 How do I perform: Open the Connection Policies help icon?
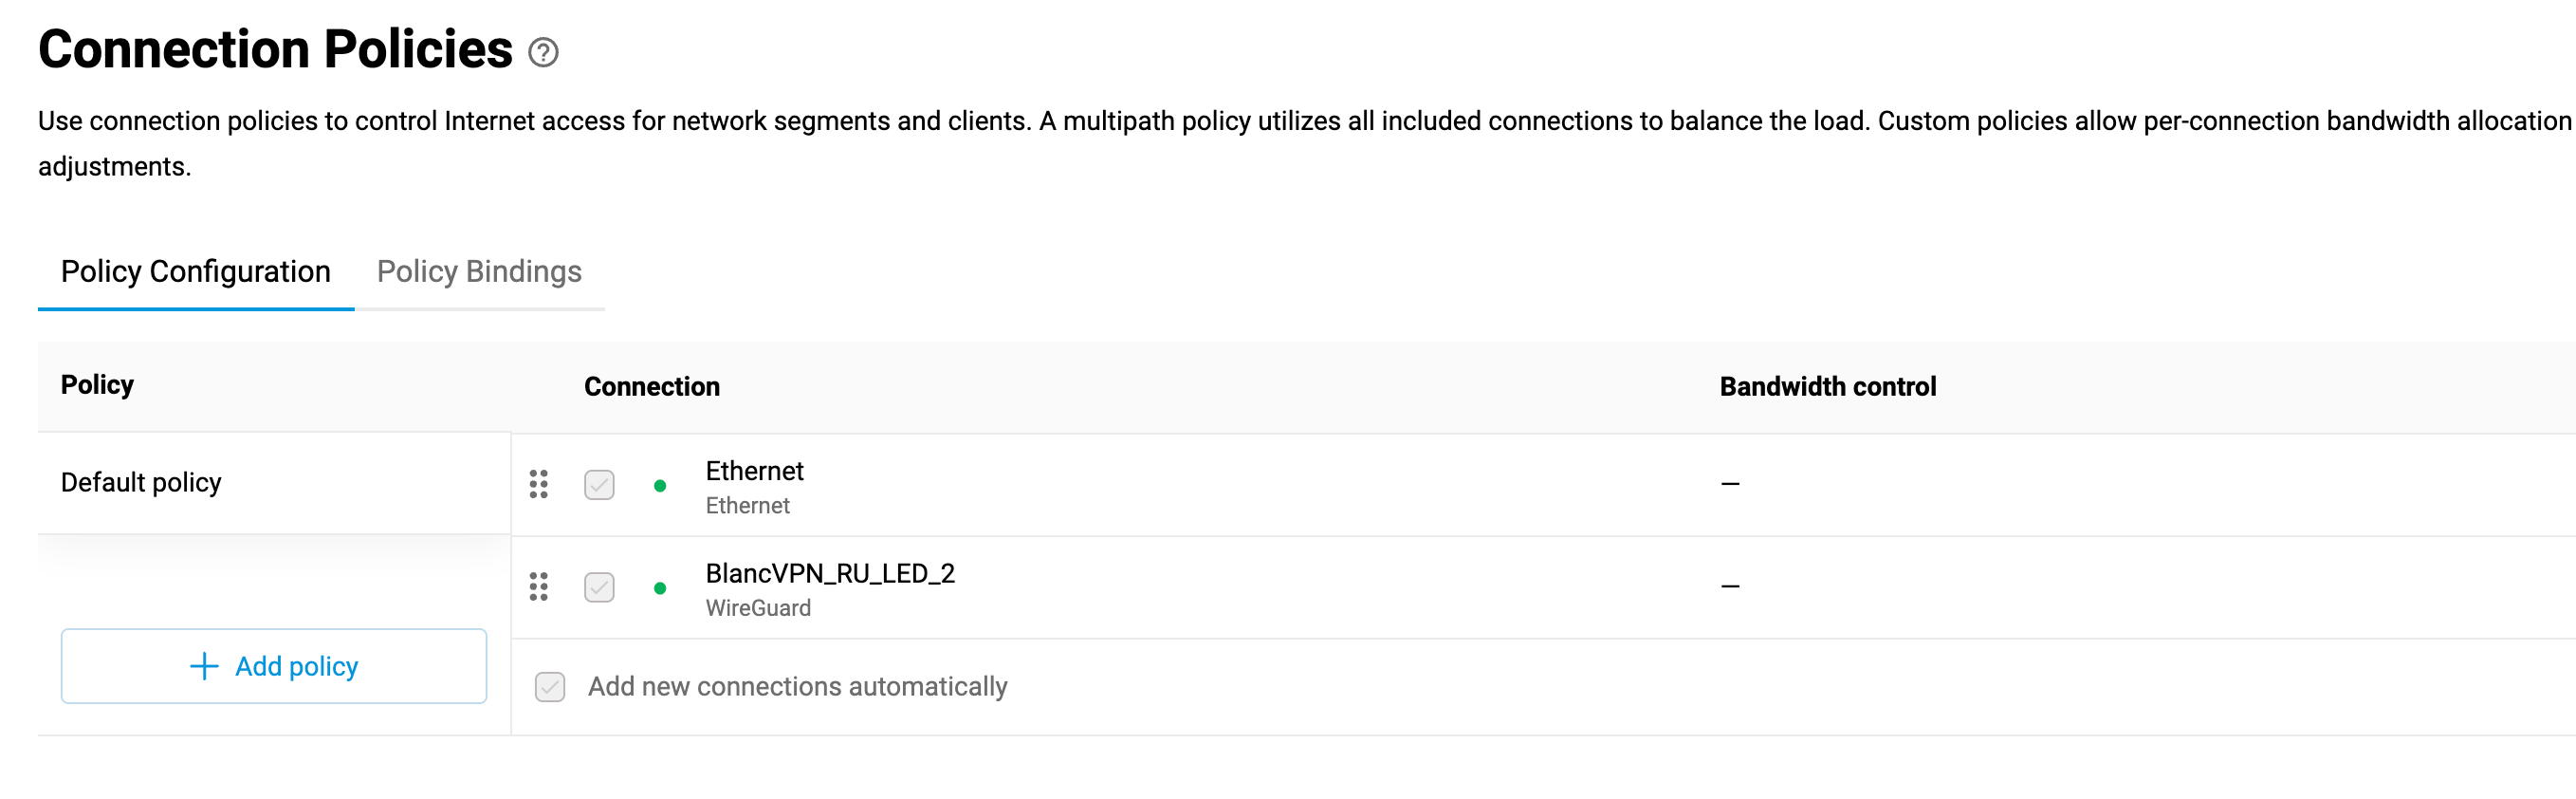(543, 52)
